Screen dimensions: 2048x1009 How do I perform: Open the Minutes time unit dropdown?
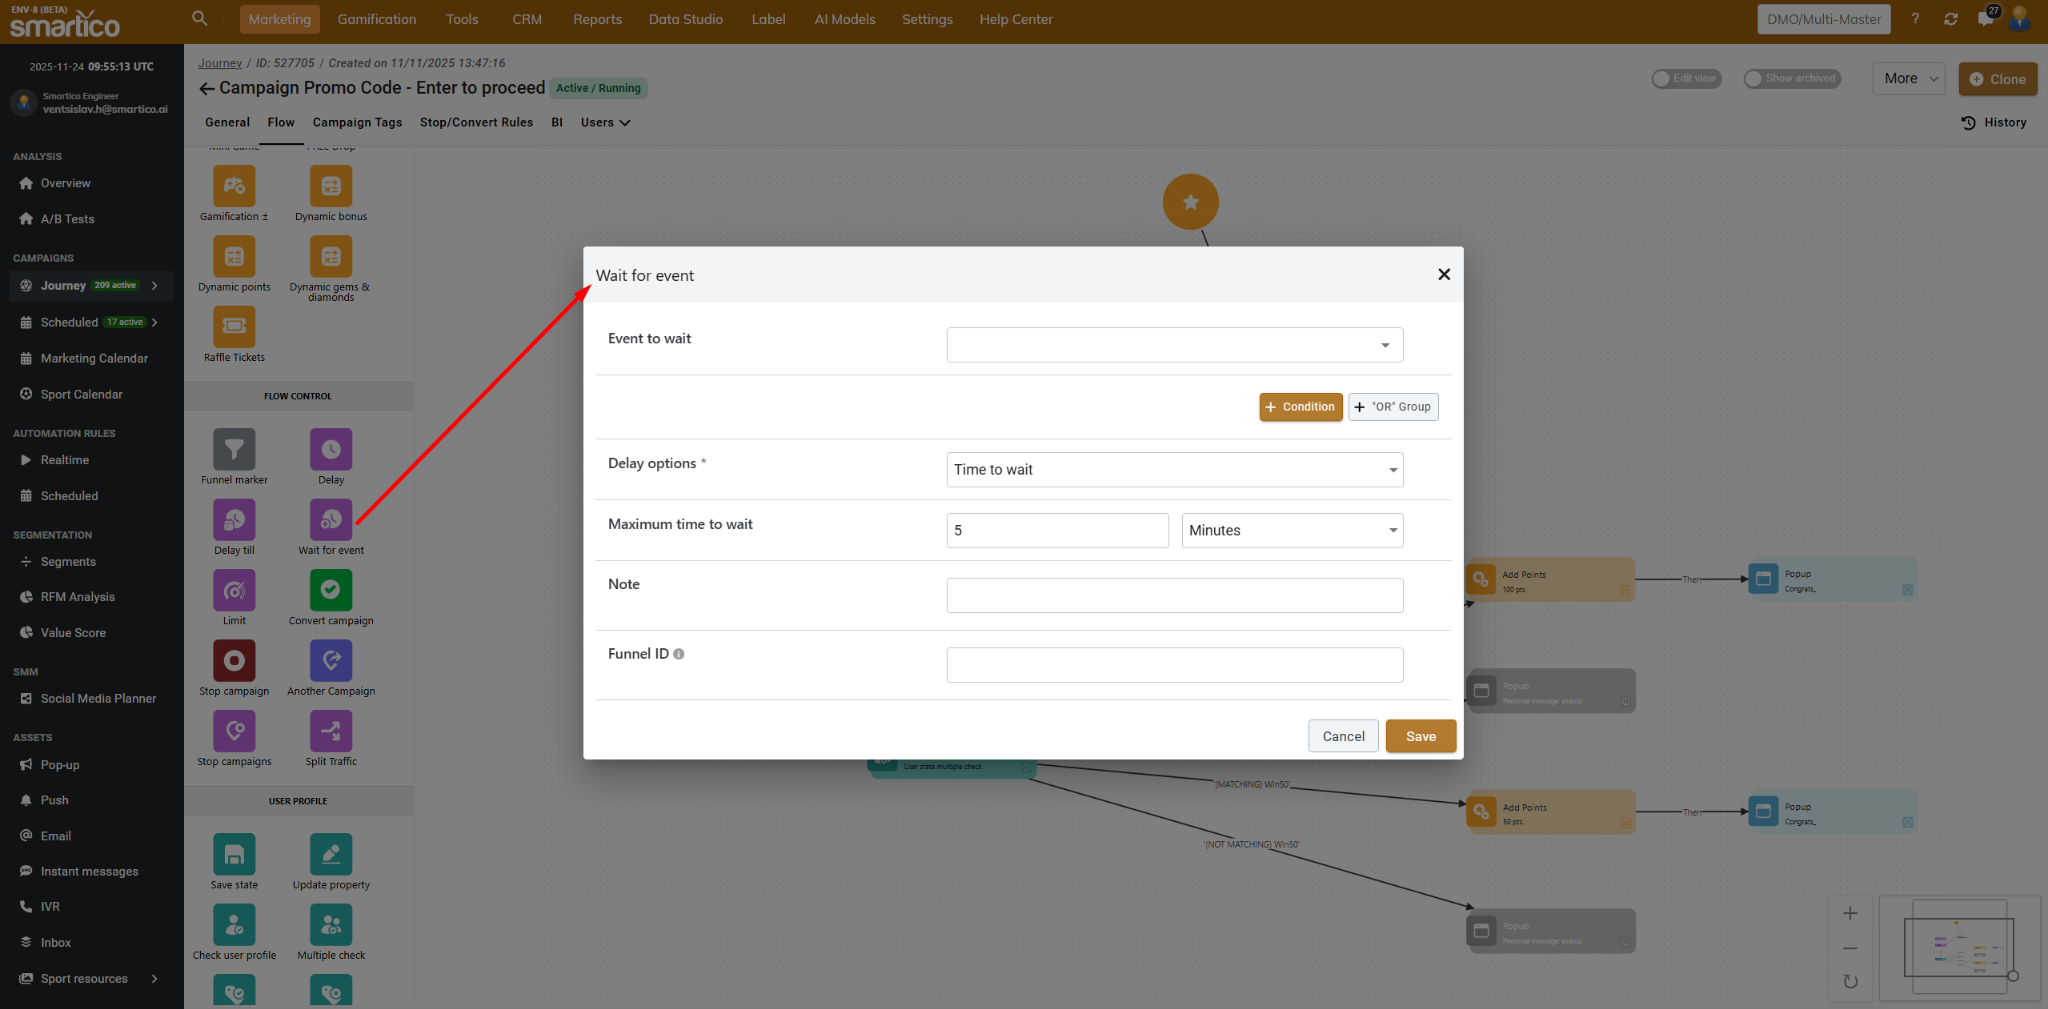[1292, 531]
